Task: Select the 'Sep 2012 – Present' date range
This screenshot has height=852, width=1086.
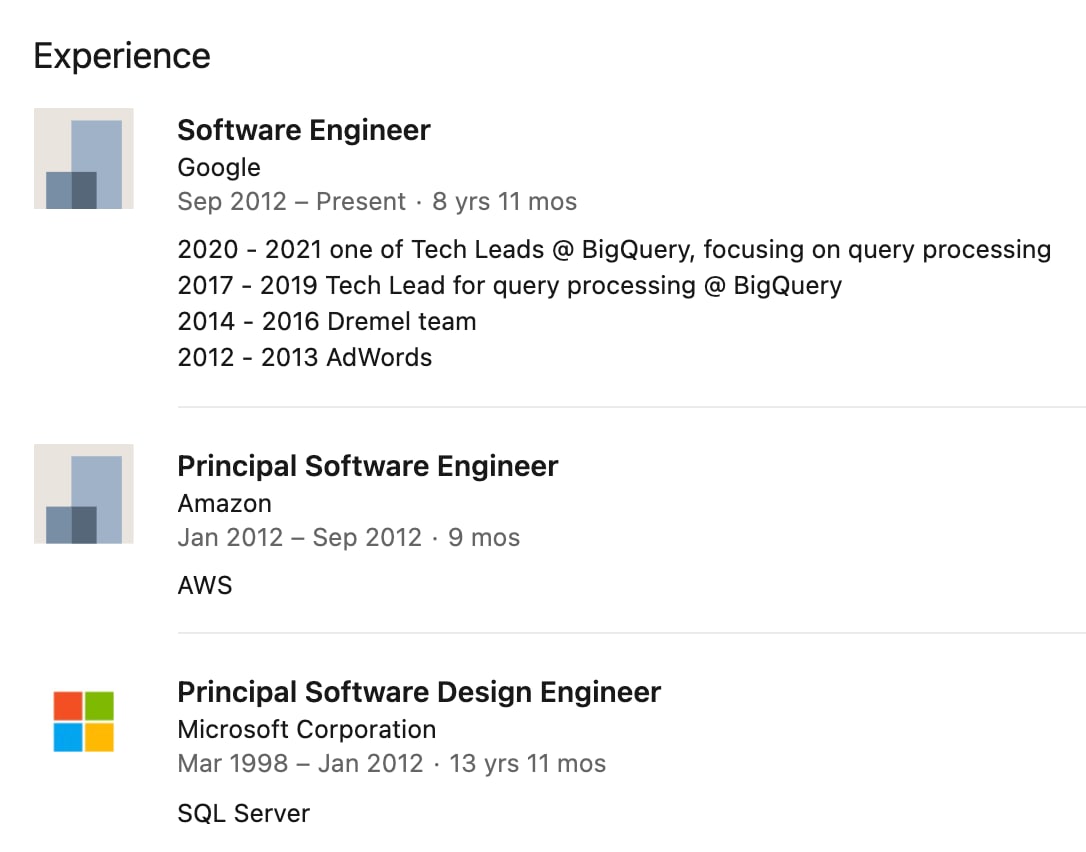Action: (x=292, y=202)
